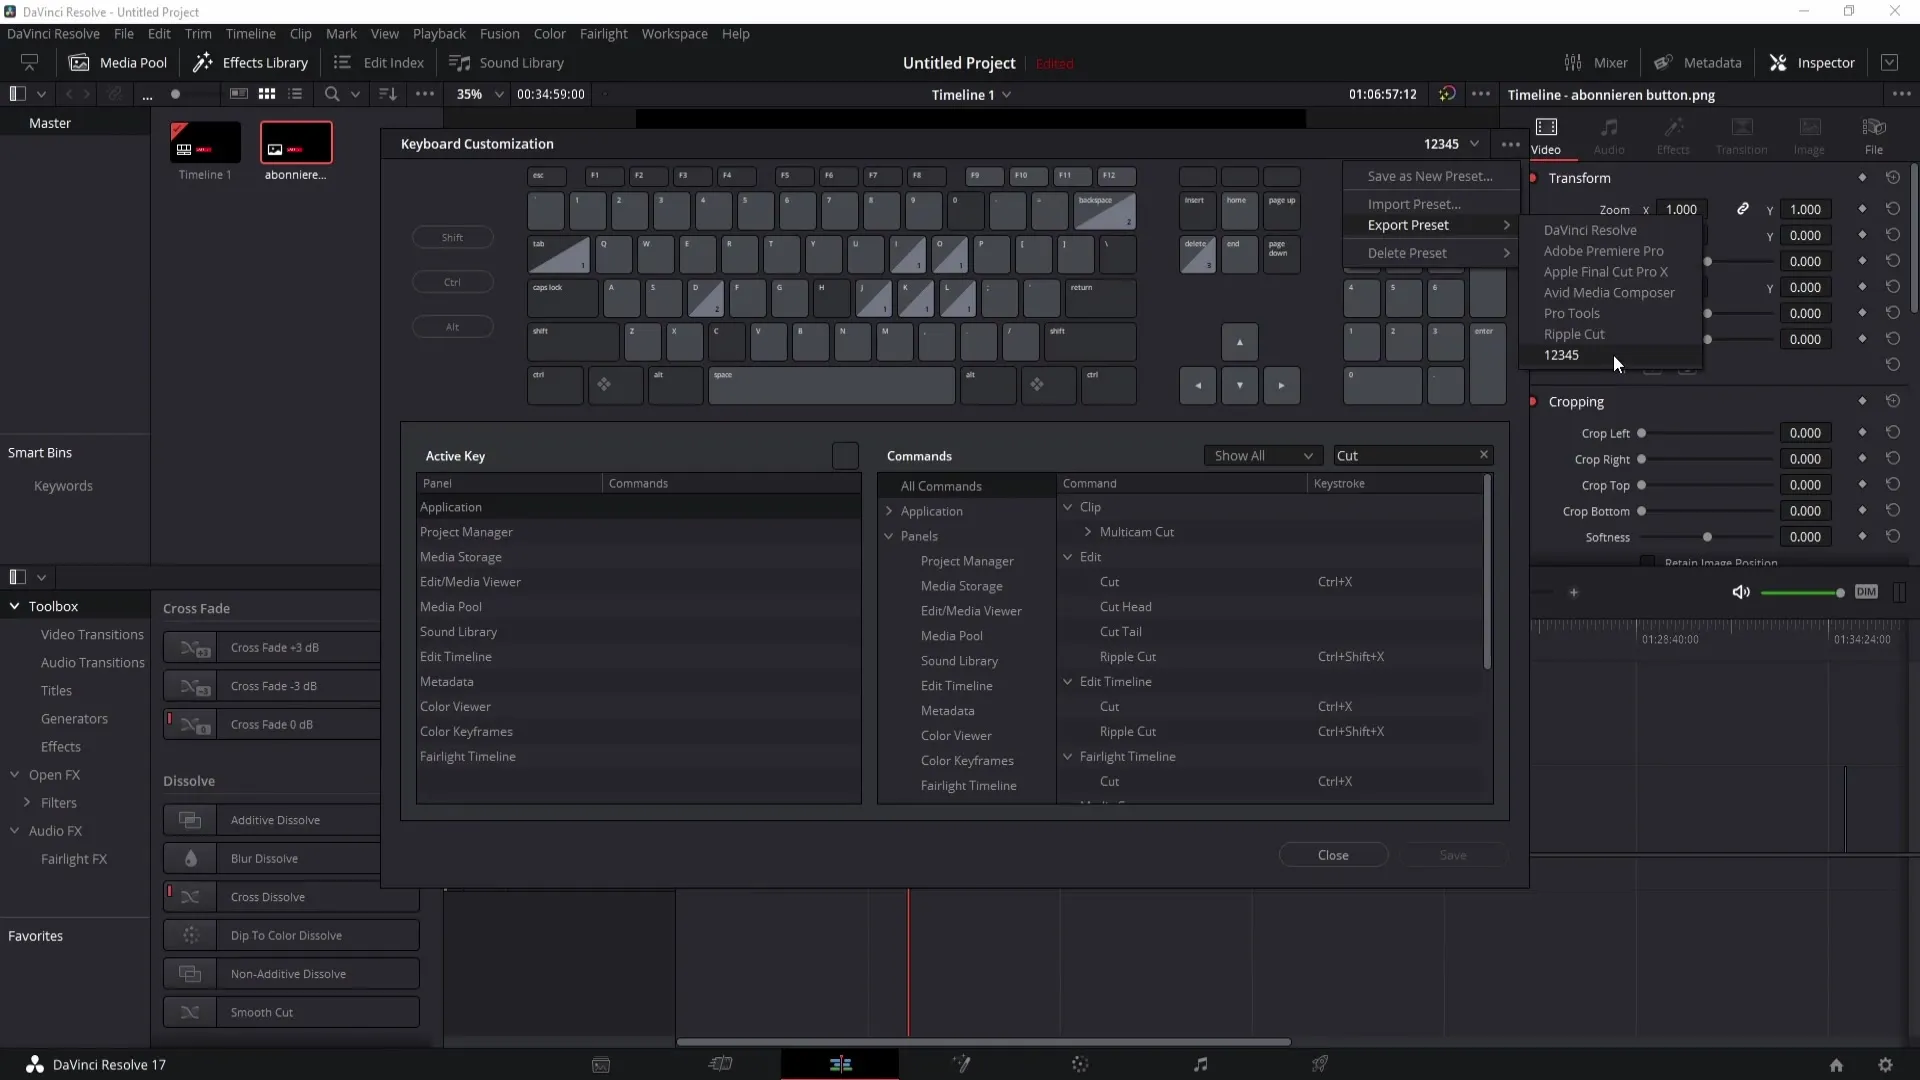
Task: Open the project settings gear icon
Action: (1885, 1065)
